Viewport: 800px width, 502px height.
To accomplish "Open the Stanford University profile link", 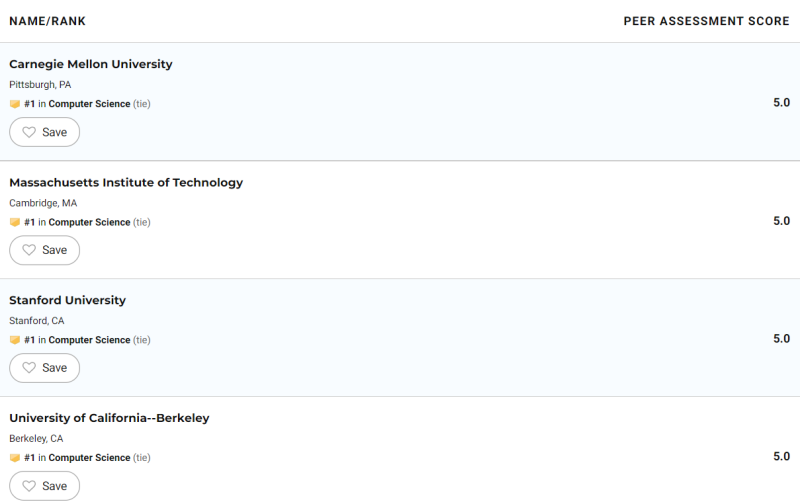I will pyautogui.click(x=67, y=300).
